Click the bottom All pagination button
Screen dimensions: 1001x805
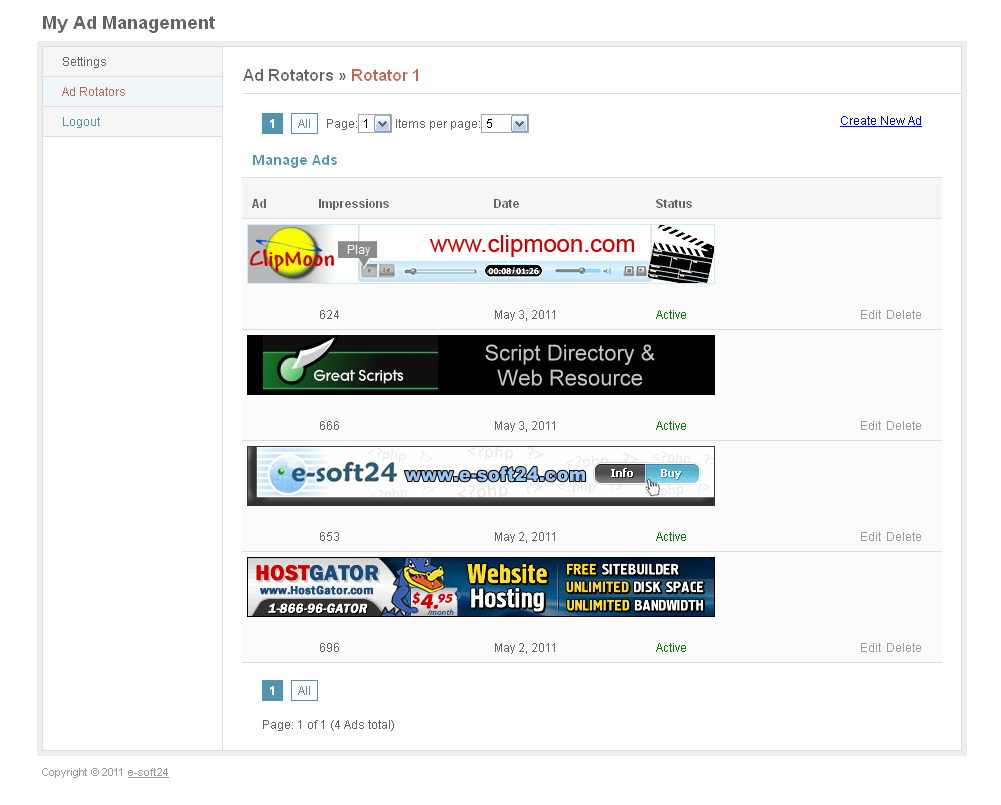[304, 691]
